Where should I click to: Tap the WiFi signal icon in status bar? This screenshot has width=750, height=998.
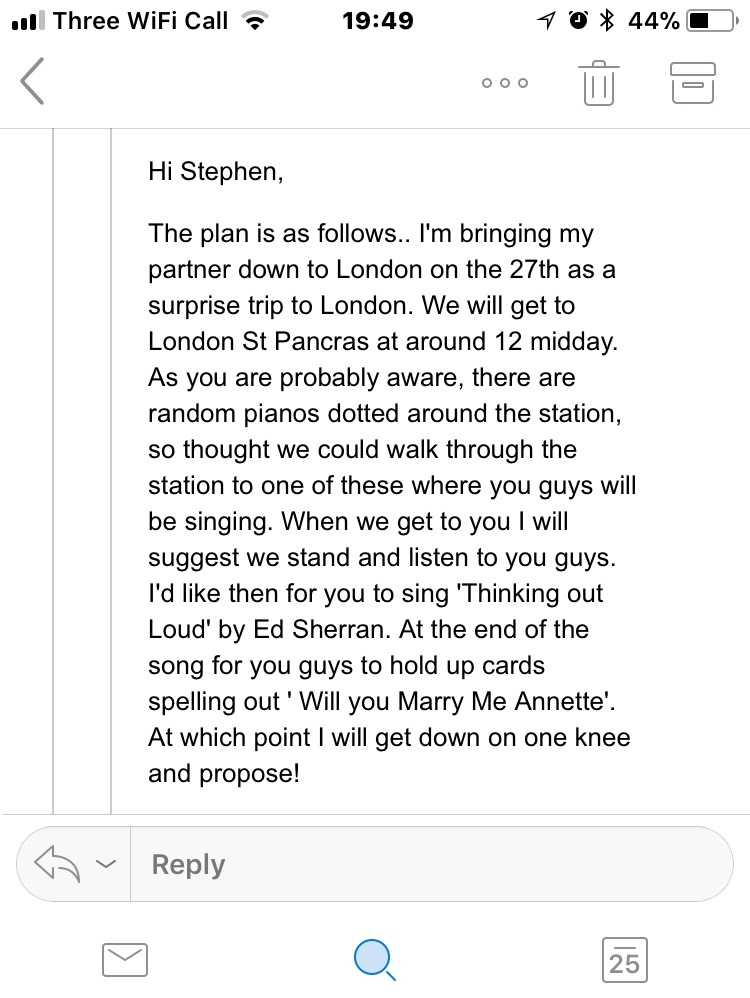[x=255, y=21]
